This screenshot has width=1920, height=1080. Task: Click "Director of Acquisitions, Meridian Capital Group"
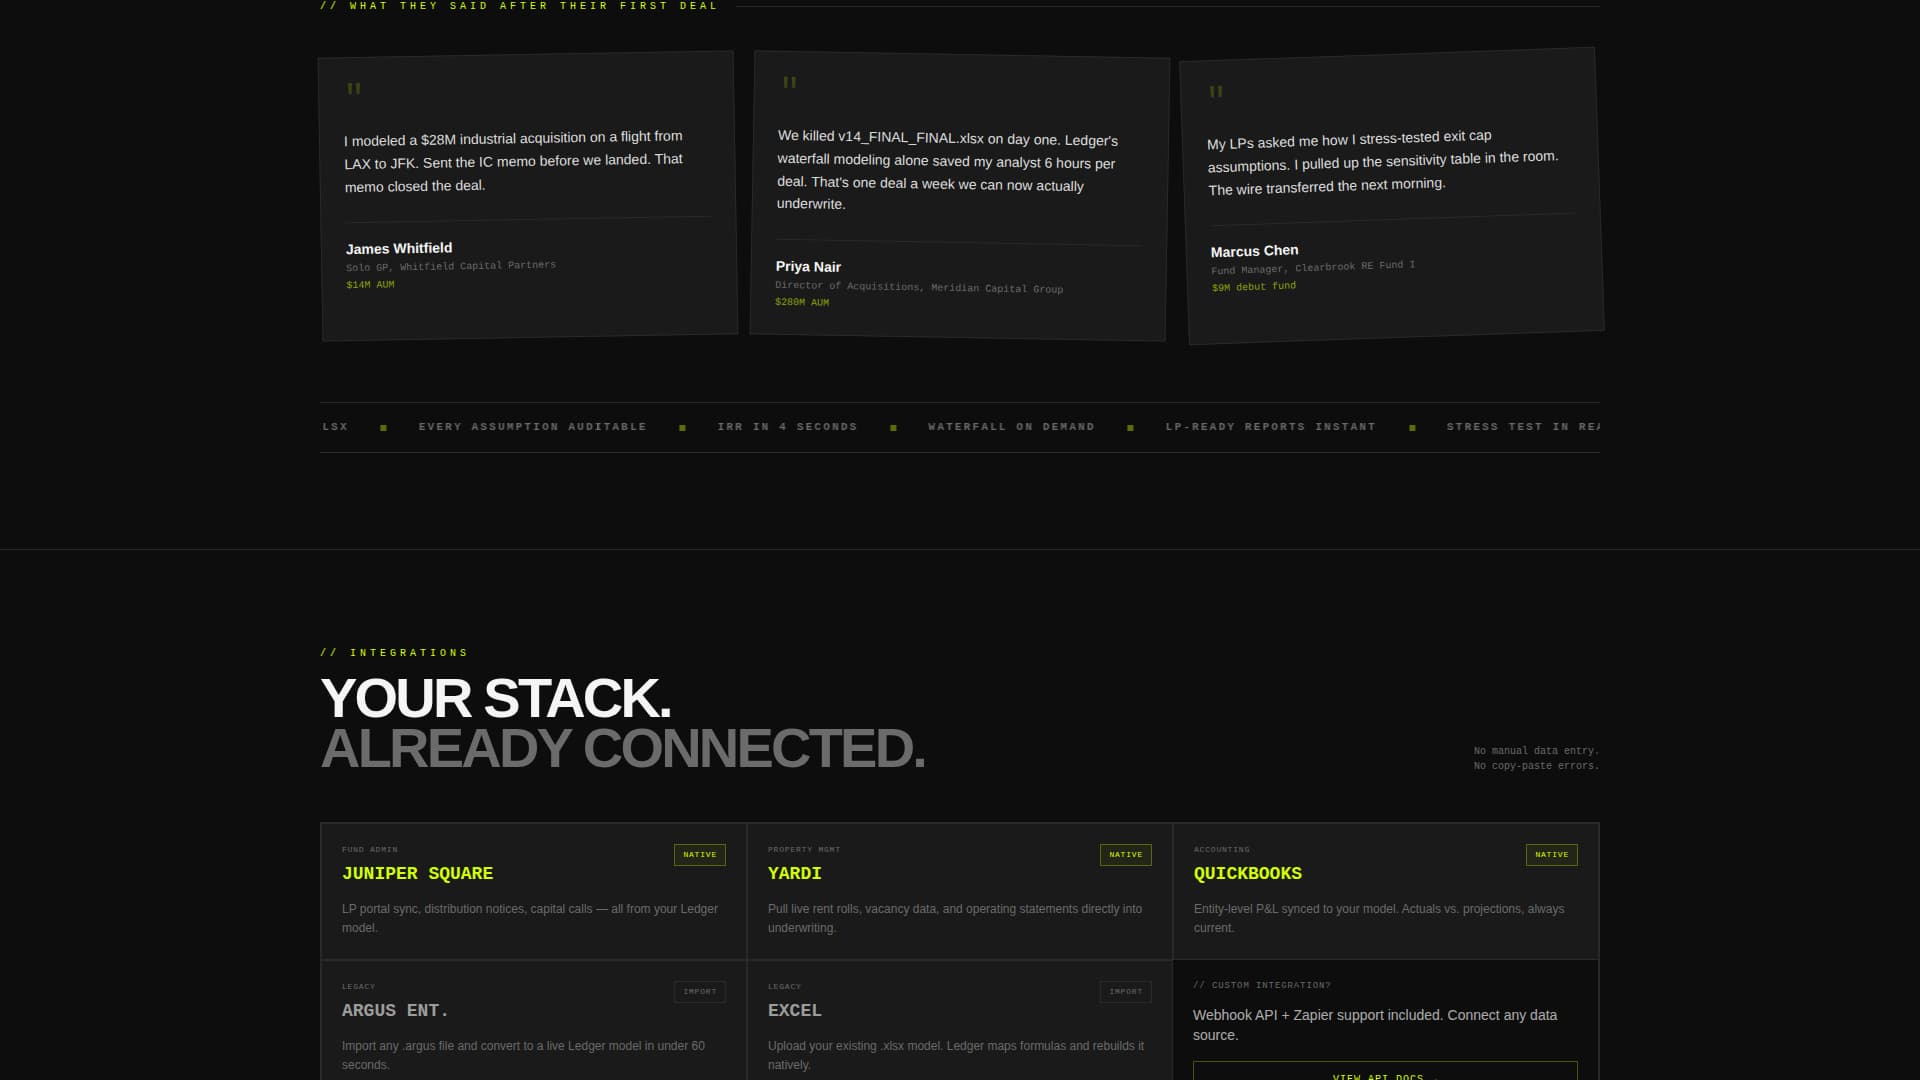pos(919,287)
